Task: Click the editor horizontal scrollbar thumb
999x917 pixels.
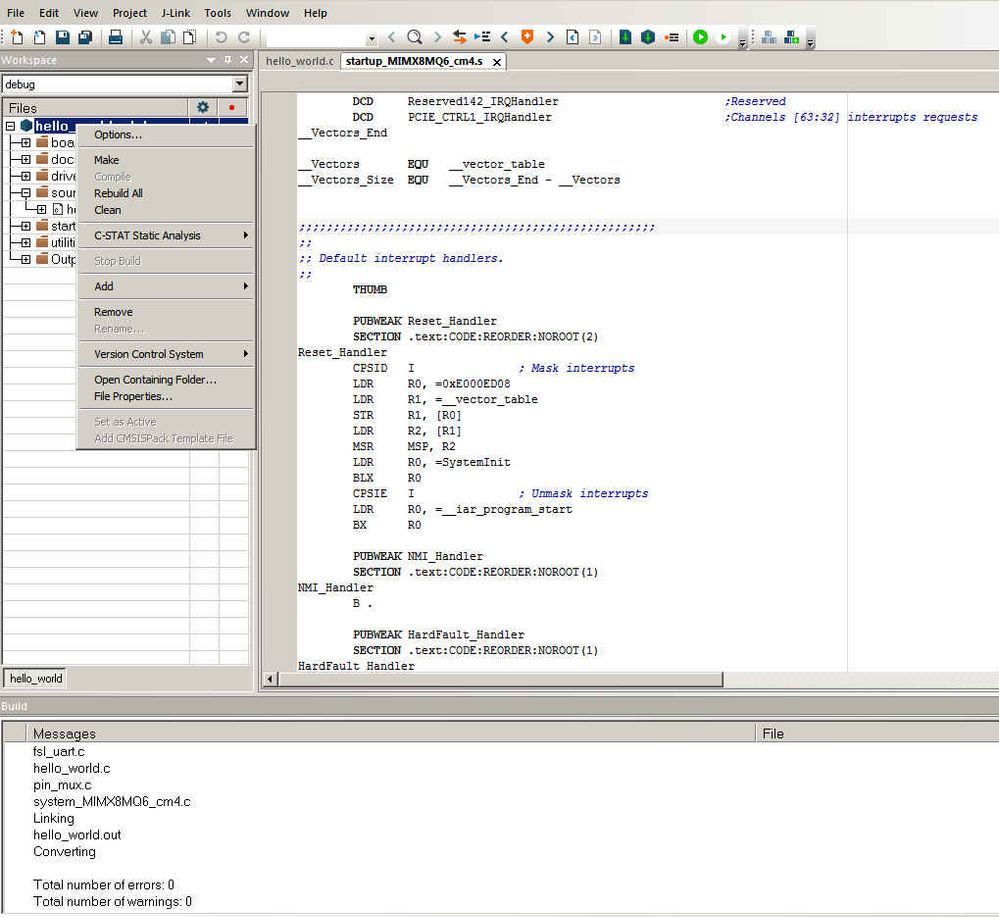Action: [501, 679]
